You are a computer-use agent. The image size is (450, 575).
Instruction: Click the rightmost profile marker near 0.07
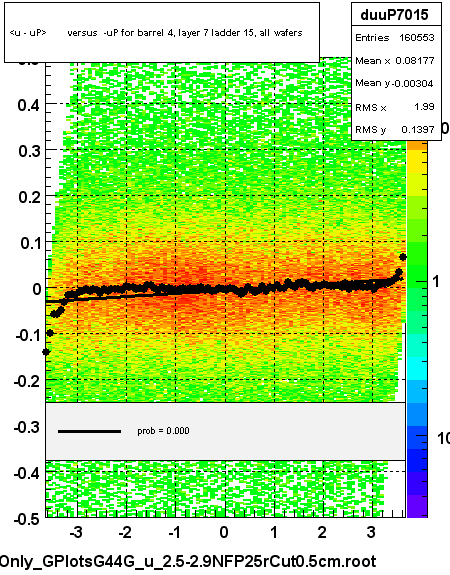pos(403,257)
